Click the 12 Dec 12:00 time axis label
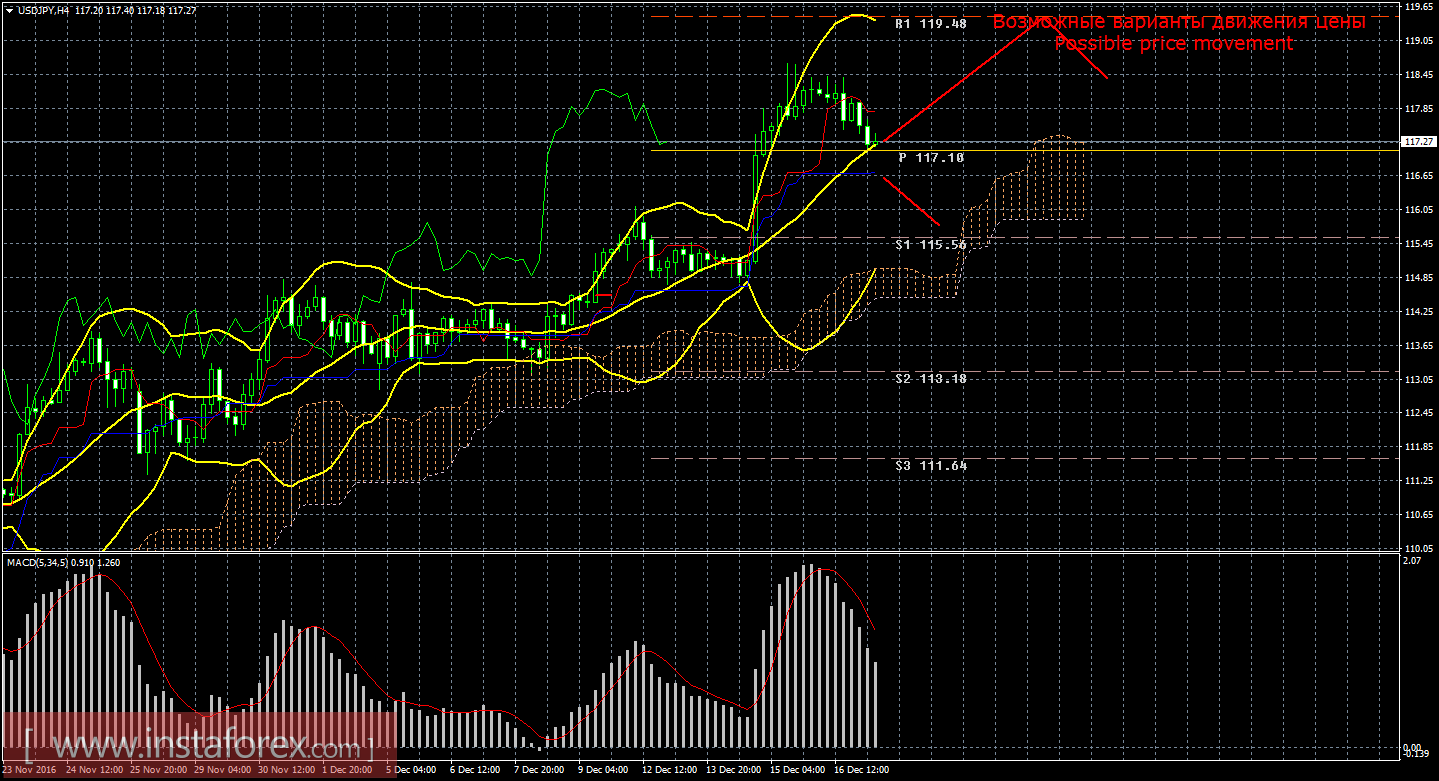This screenshot has height=781, width=1439. pyautogui.click(x=669, y=770)
